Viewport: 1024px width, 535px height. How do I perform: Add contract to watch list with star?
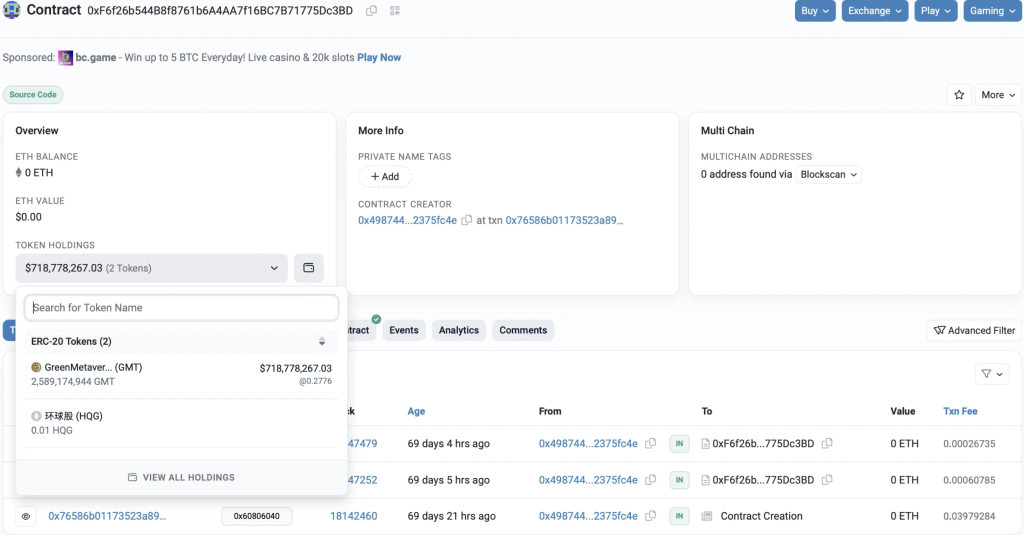pyautogui.click(x=959, y=95)
